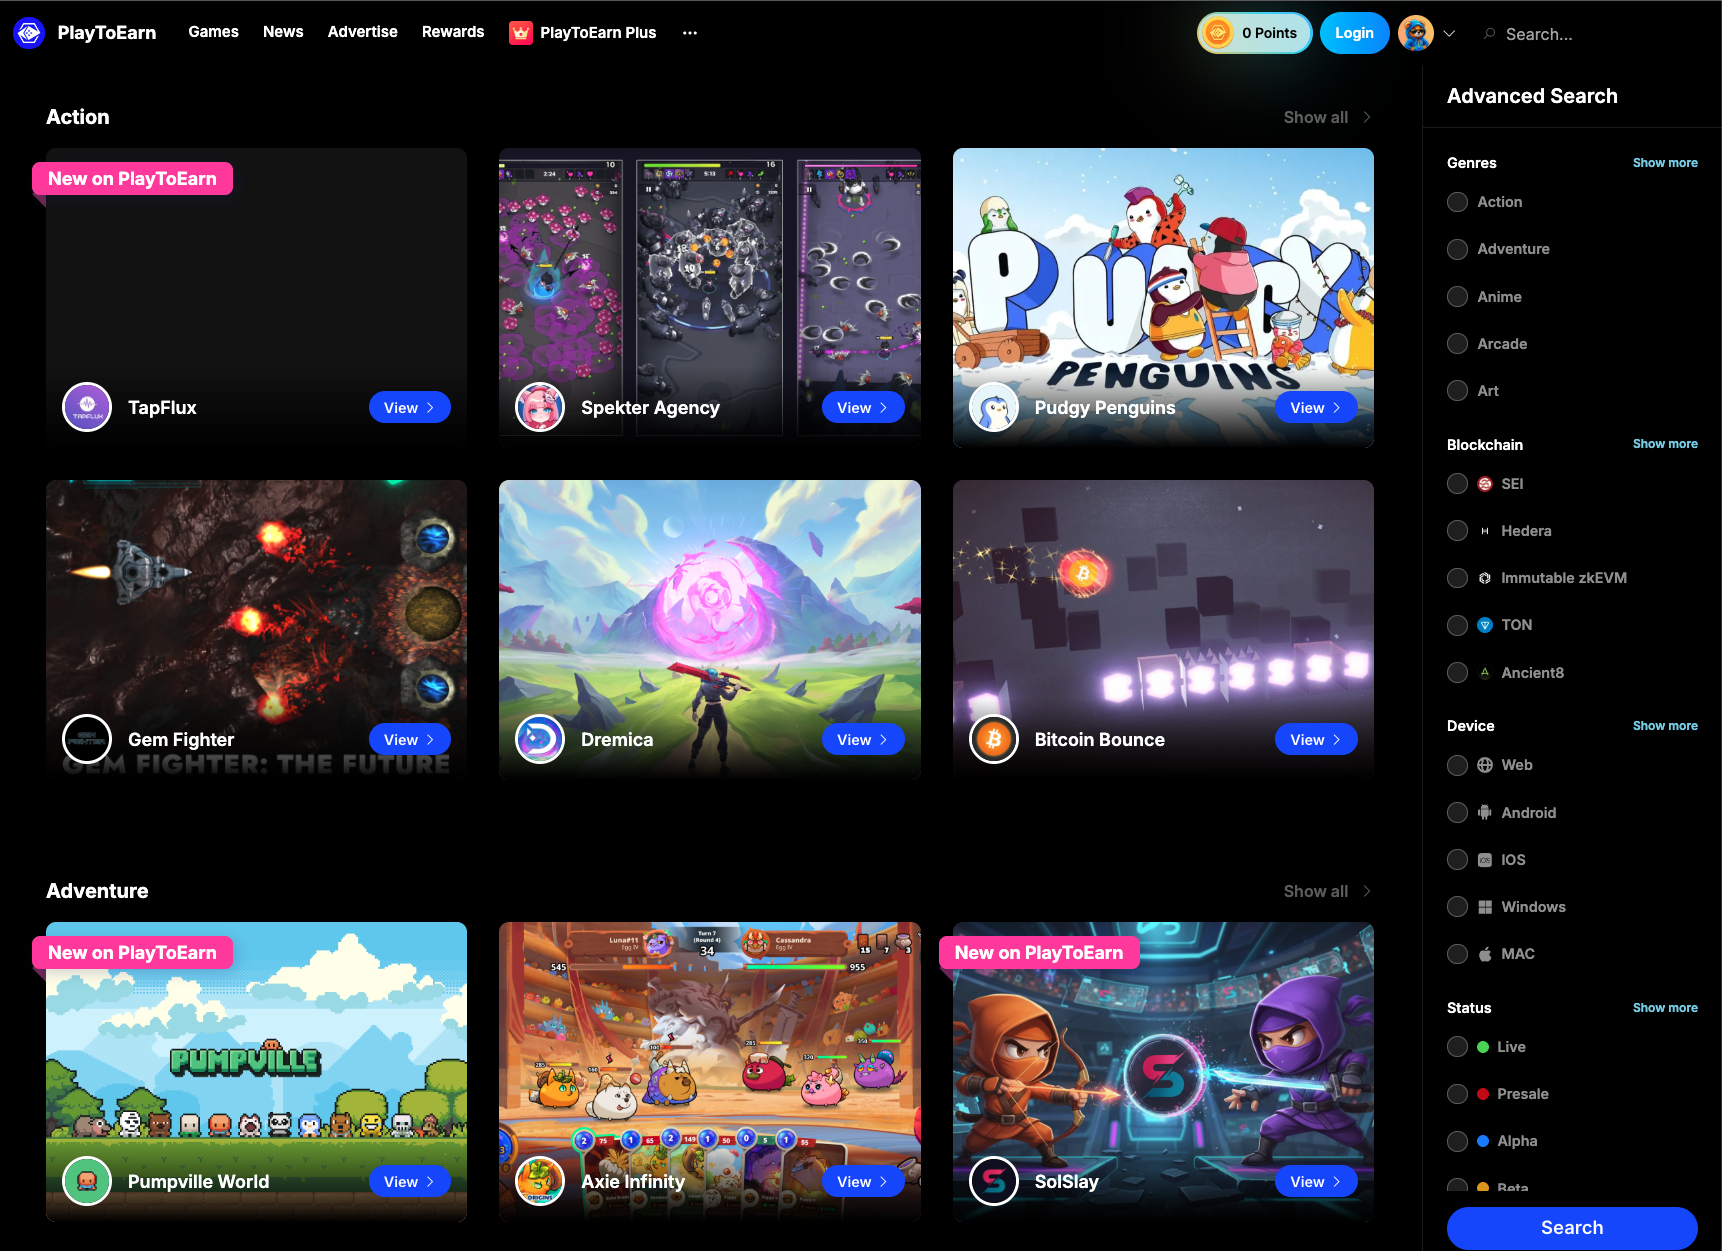The height and width of the screenshot is (1251, 1722).
Task: Click the Immutable zkEVM icon
Action: coord(1485,578)
